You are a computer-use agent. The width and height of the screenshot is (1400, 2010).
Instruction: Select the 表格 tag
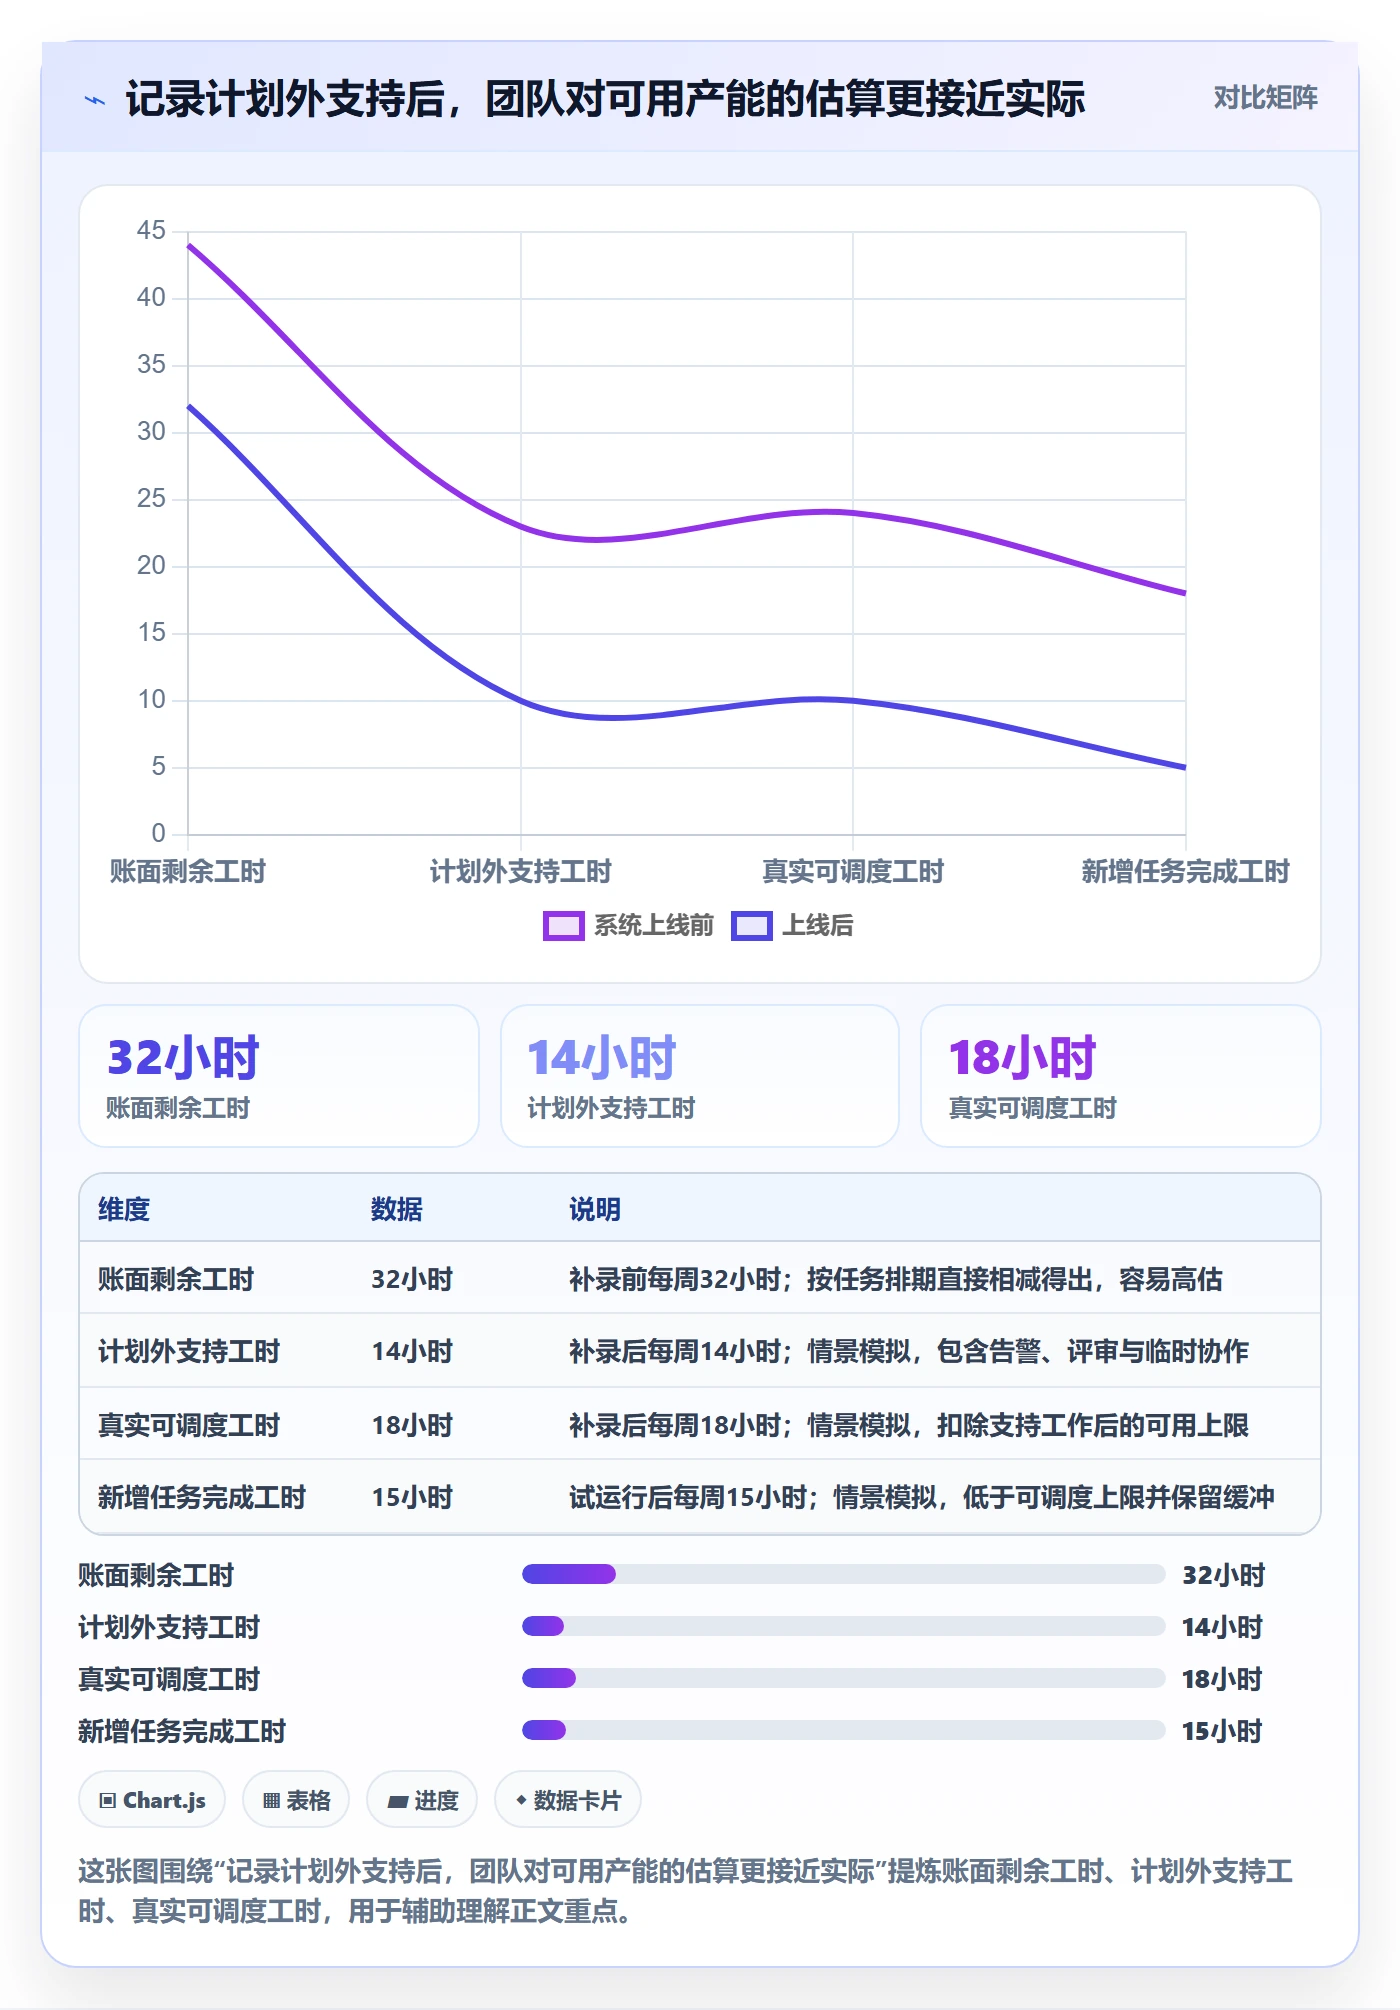pyautogui.click(x=296, y=1800)
